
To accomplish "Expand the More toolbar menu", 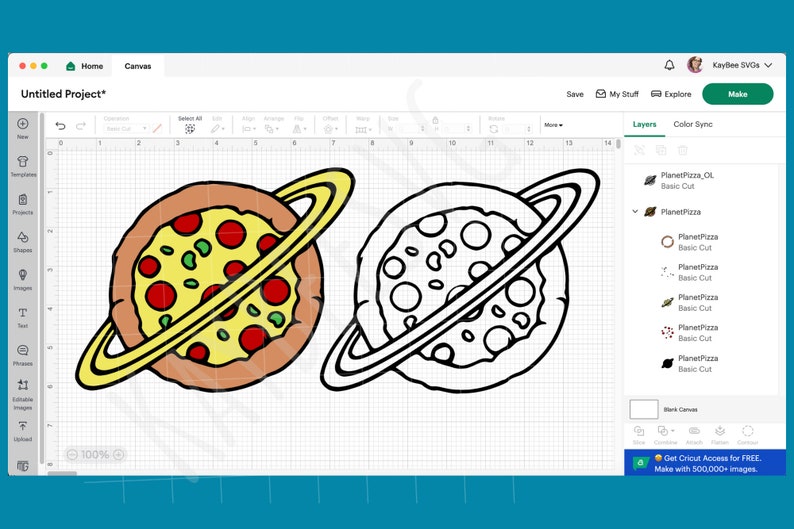I will (x=553, y=125).
